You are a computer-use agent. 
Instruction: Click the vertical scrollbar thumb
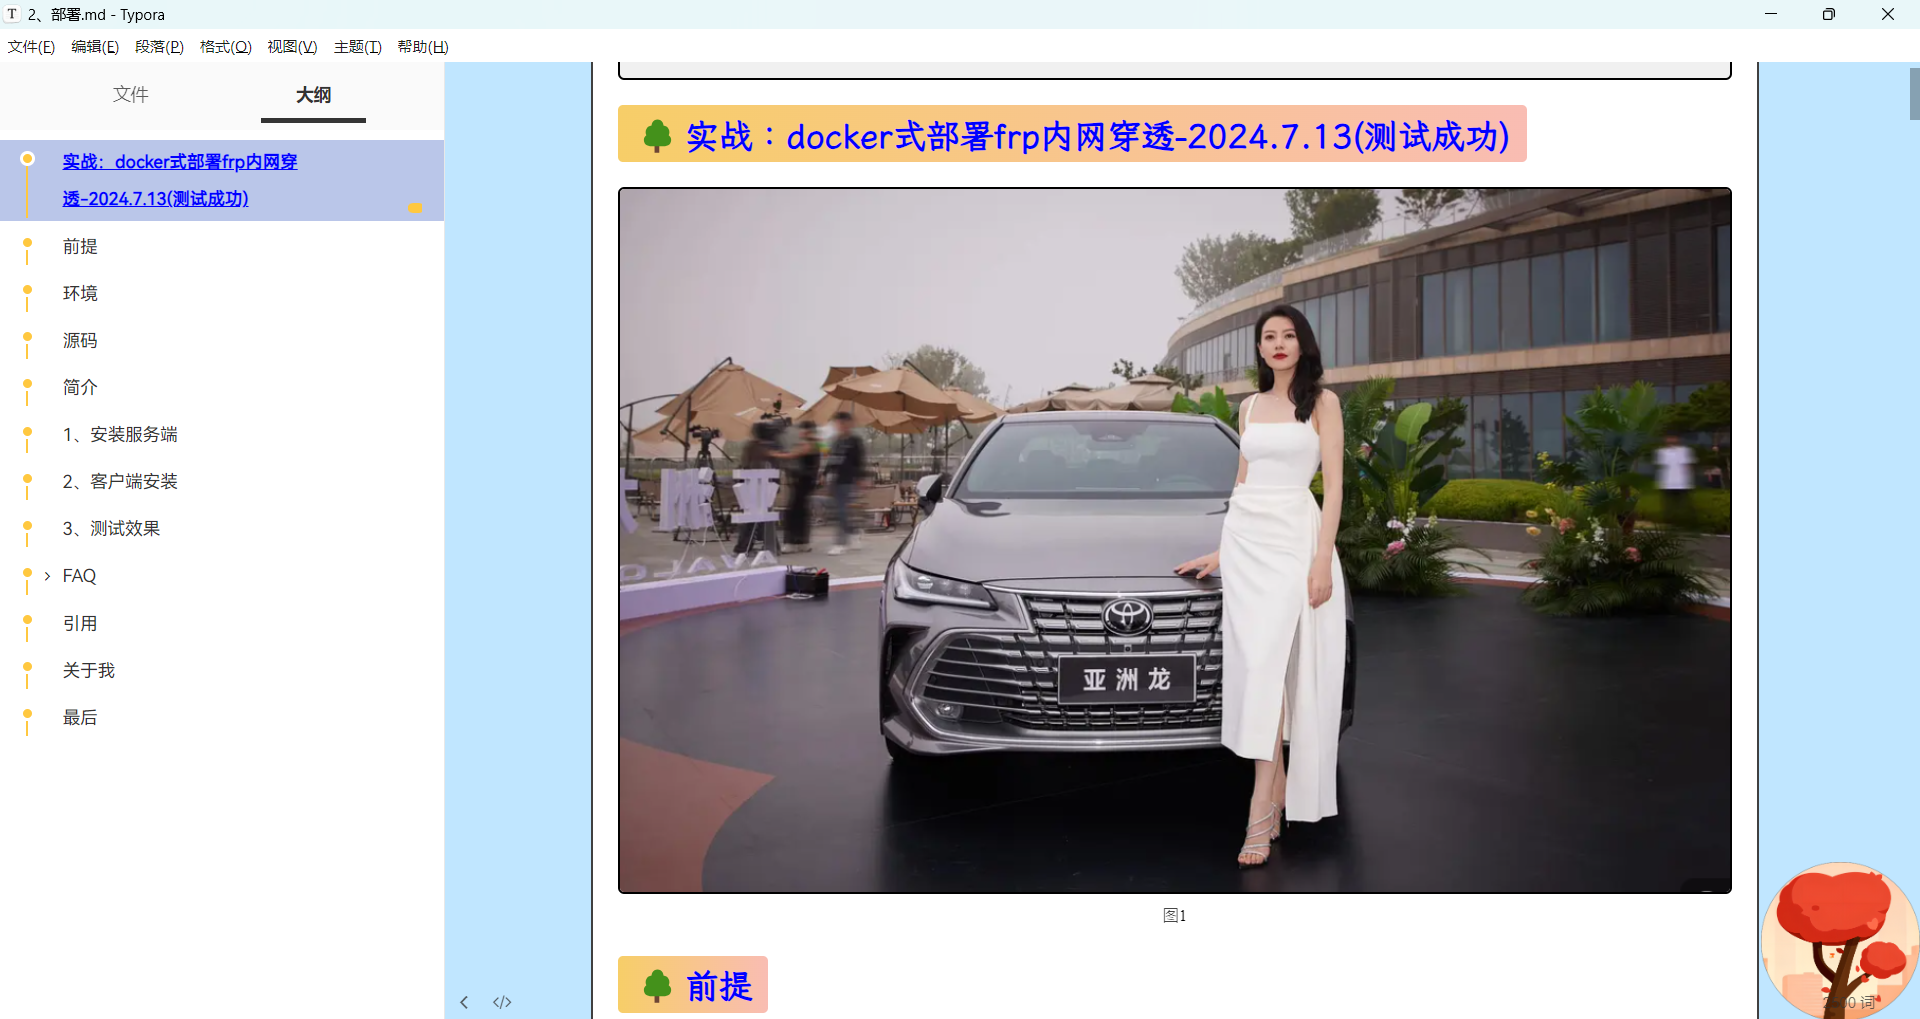point(1914,93)
